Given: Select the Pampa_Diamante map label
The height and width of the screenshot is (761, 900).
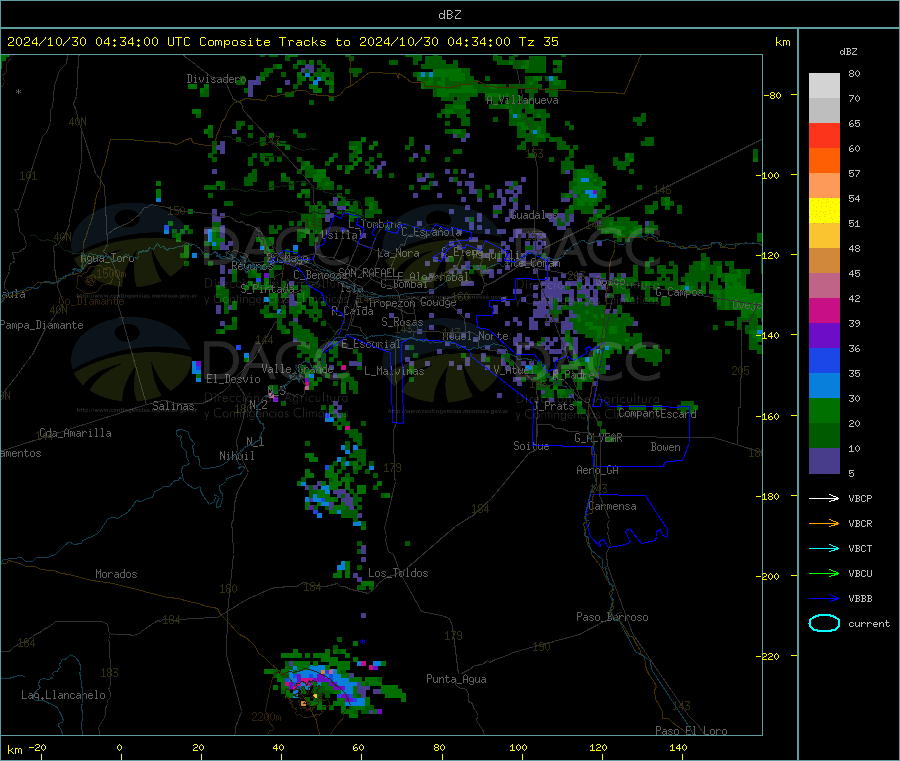Looking at the screenshot, I should coord(42,325).
